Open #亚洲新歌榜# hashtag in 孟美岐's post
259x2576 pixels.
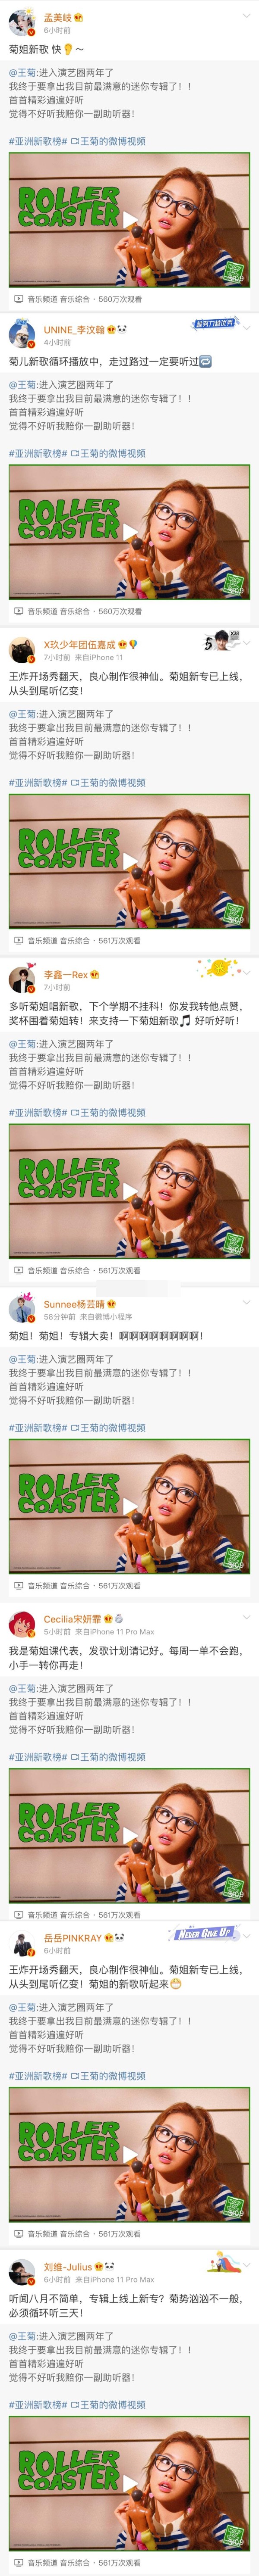38,141
